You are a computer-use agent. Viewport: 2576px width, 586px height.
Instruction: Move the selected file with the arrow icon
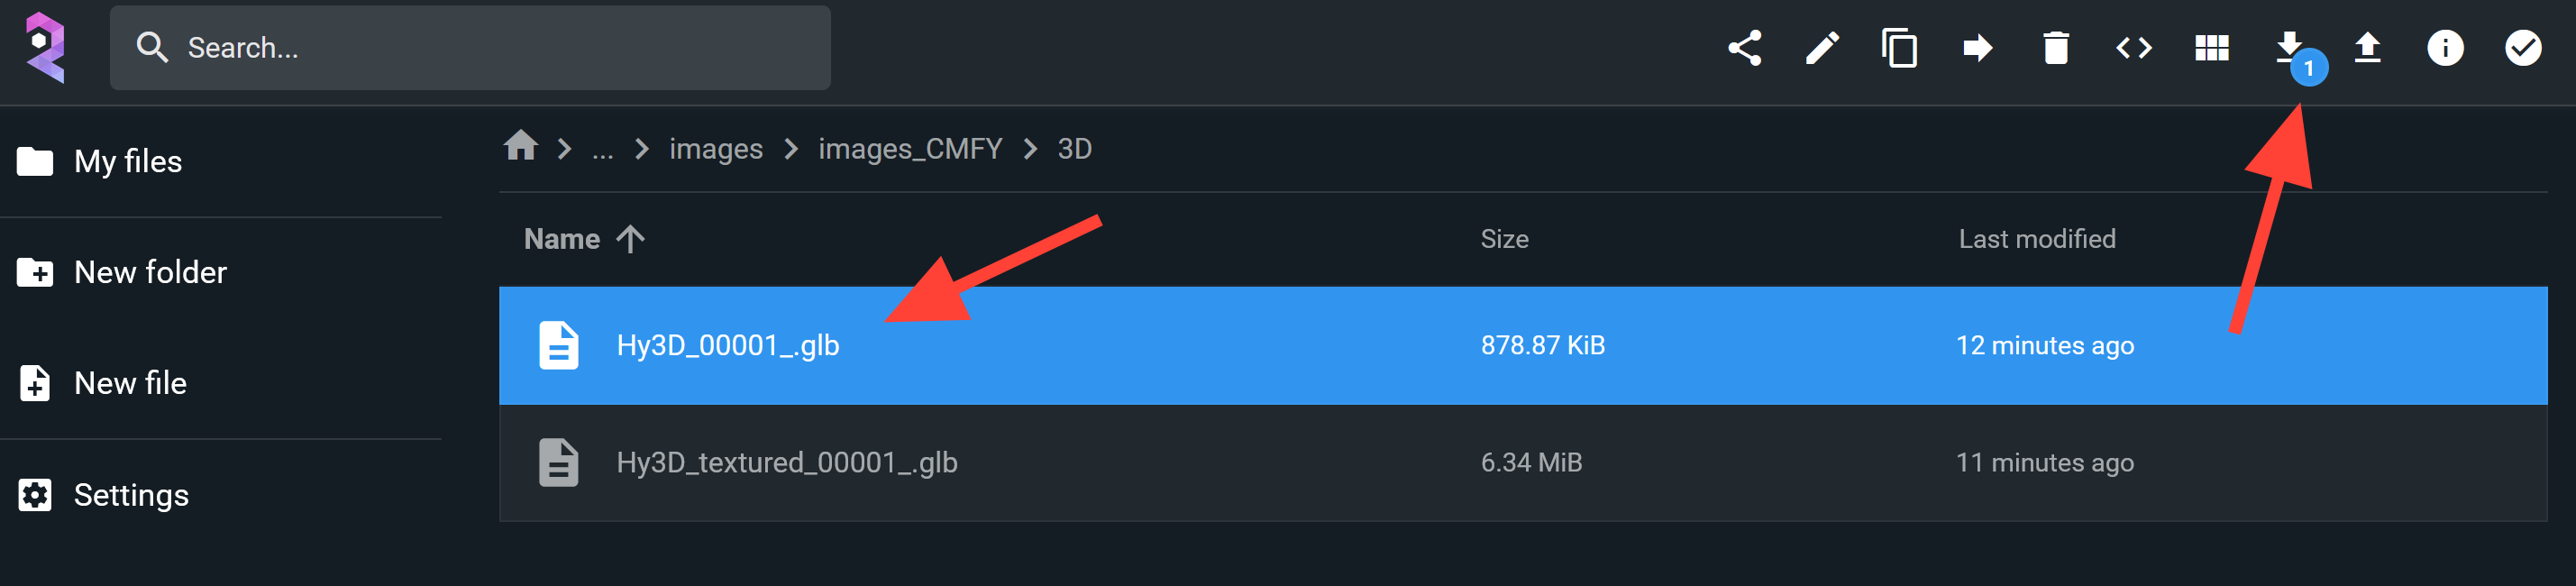click(x=1977, y=47)
